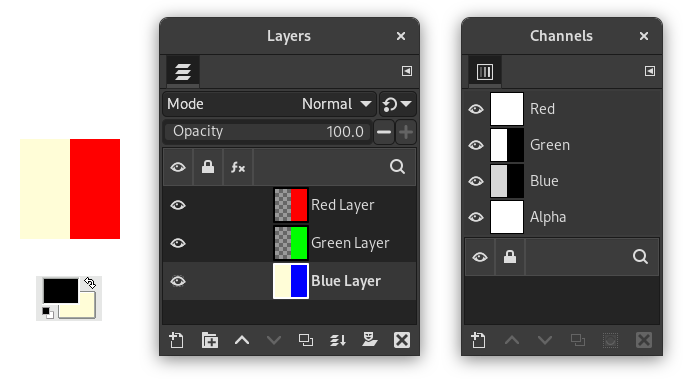683x379 pixels.
Task: Select the Alpha channel thumbnail
Action: pos(507,217)
